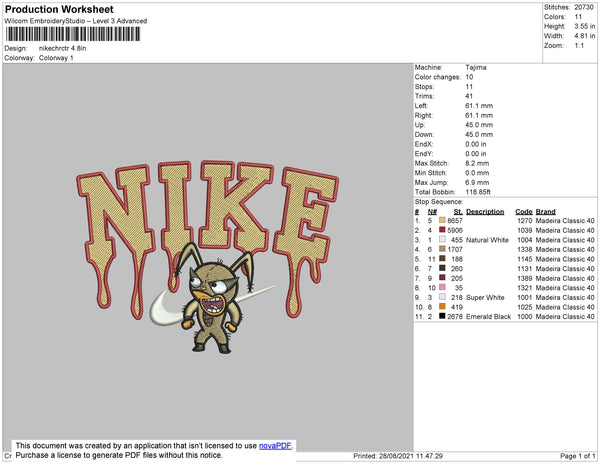The height and width of the screenshot is (464, 600).
Task: Click the Natural White color swatch
Action: tap(442, 239)
